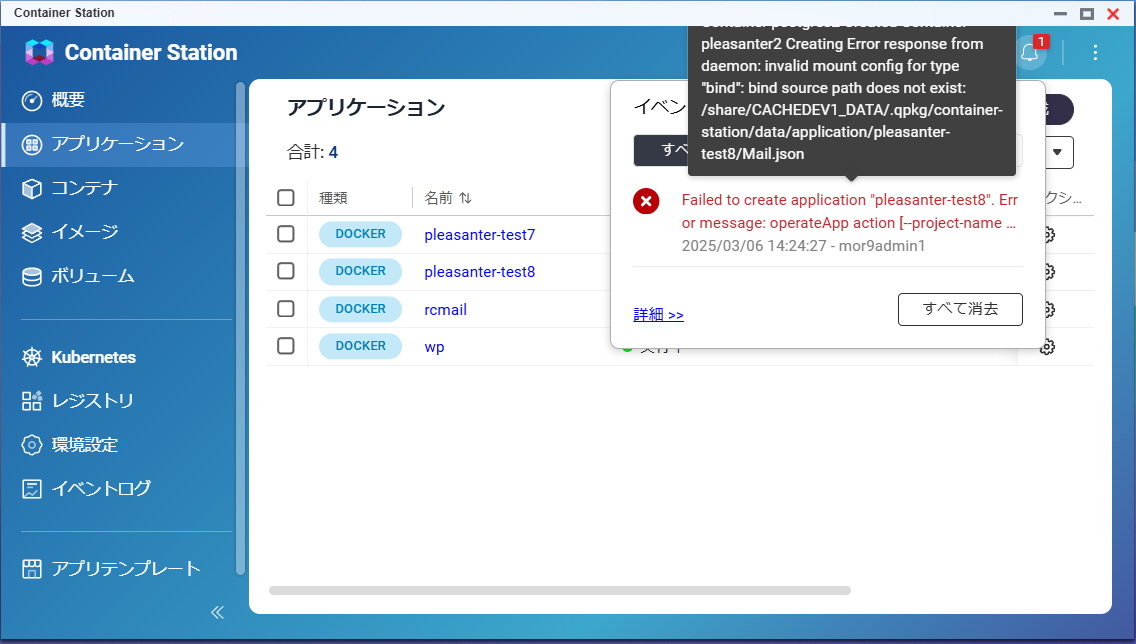Maximize the Container Station window
This screenshot has width=1136, height=644.
tap(1087, 13)
